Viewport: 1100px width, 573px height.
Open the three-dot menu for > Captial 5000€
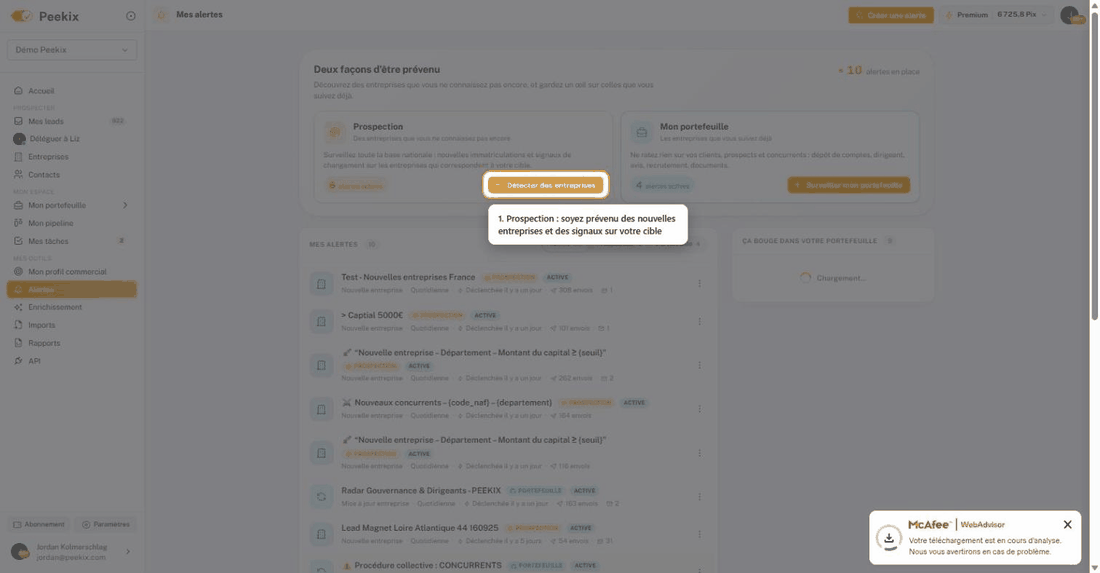[699, 321]
